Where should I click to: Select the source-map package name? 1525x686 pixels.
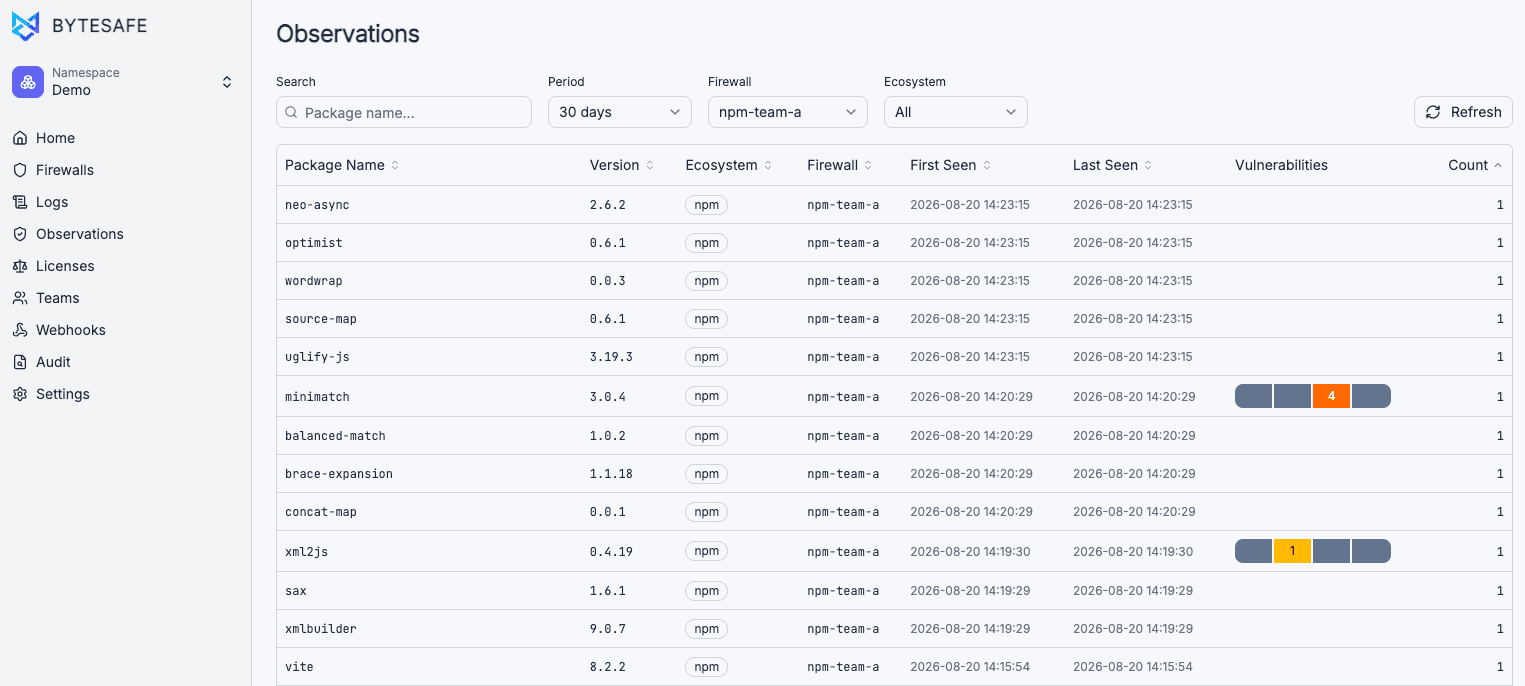[321, 319]
